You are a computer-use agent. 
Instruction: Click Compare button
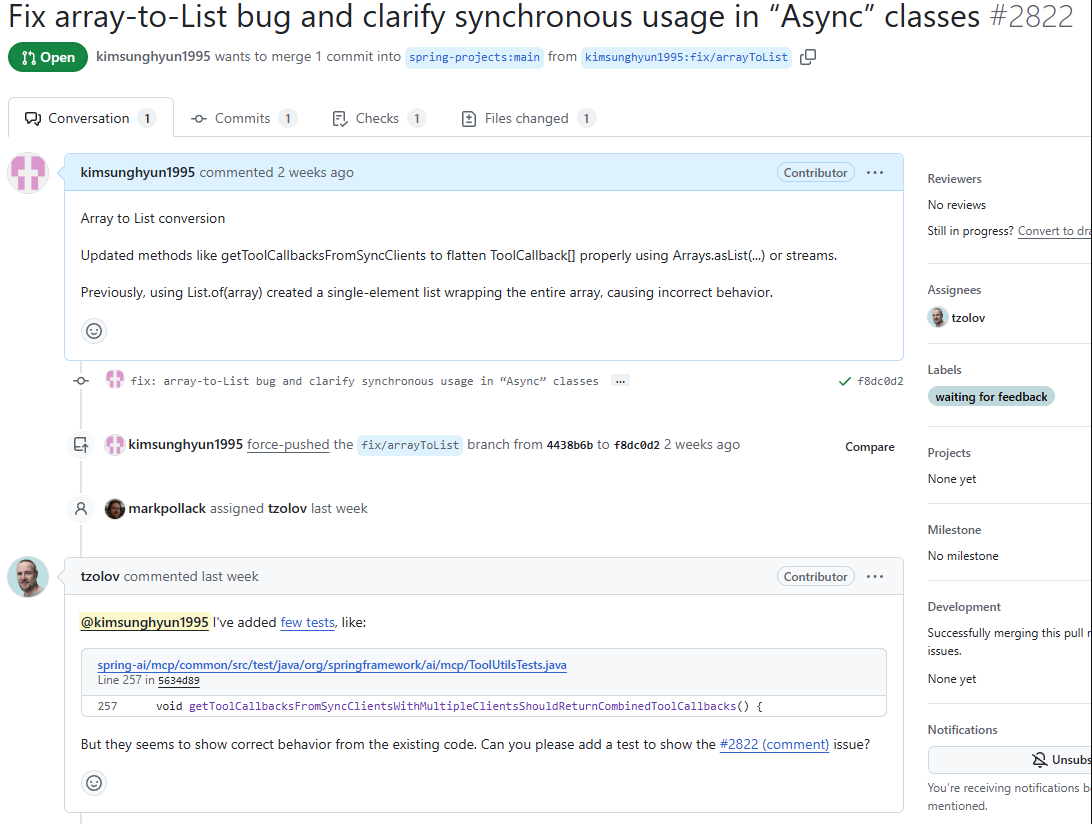pyautogui.click(x=870, y=446)
